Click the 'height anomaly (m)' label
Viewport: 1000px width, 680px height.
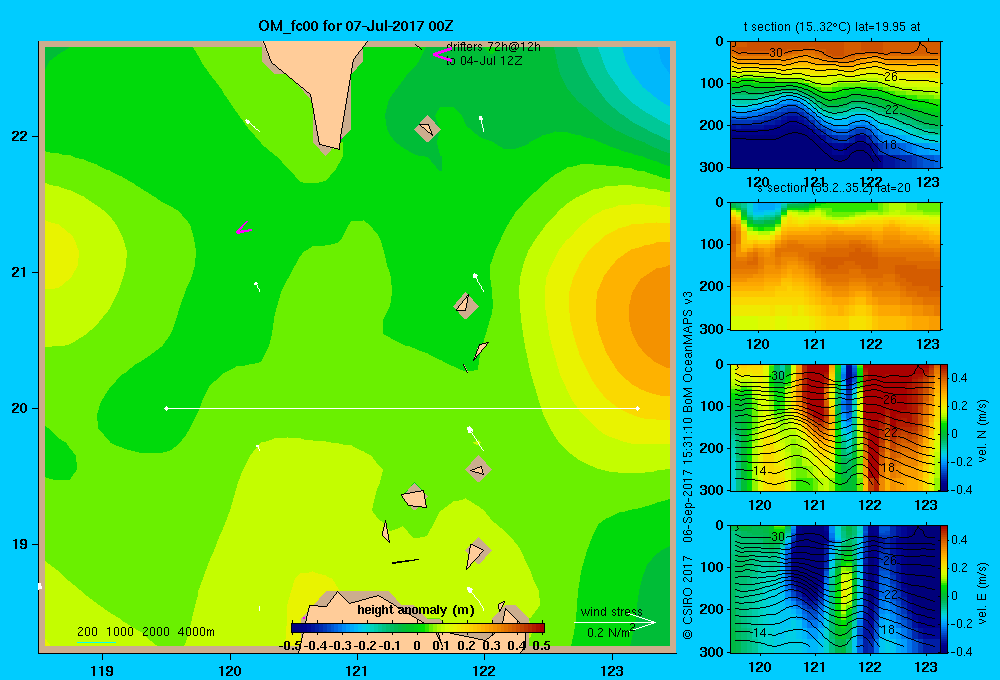pyautogui.click(x=416, y=610)
